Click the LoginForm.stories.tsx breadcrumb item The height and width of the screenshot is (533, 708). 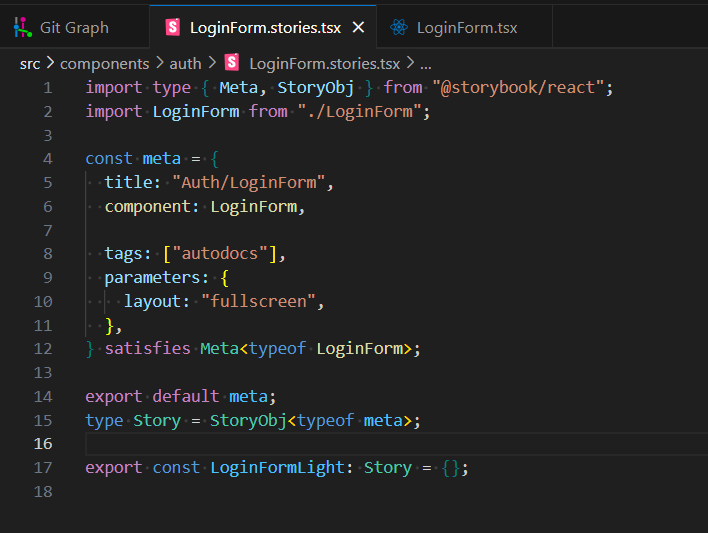pyautogui.click(x=324, y=64)
